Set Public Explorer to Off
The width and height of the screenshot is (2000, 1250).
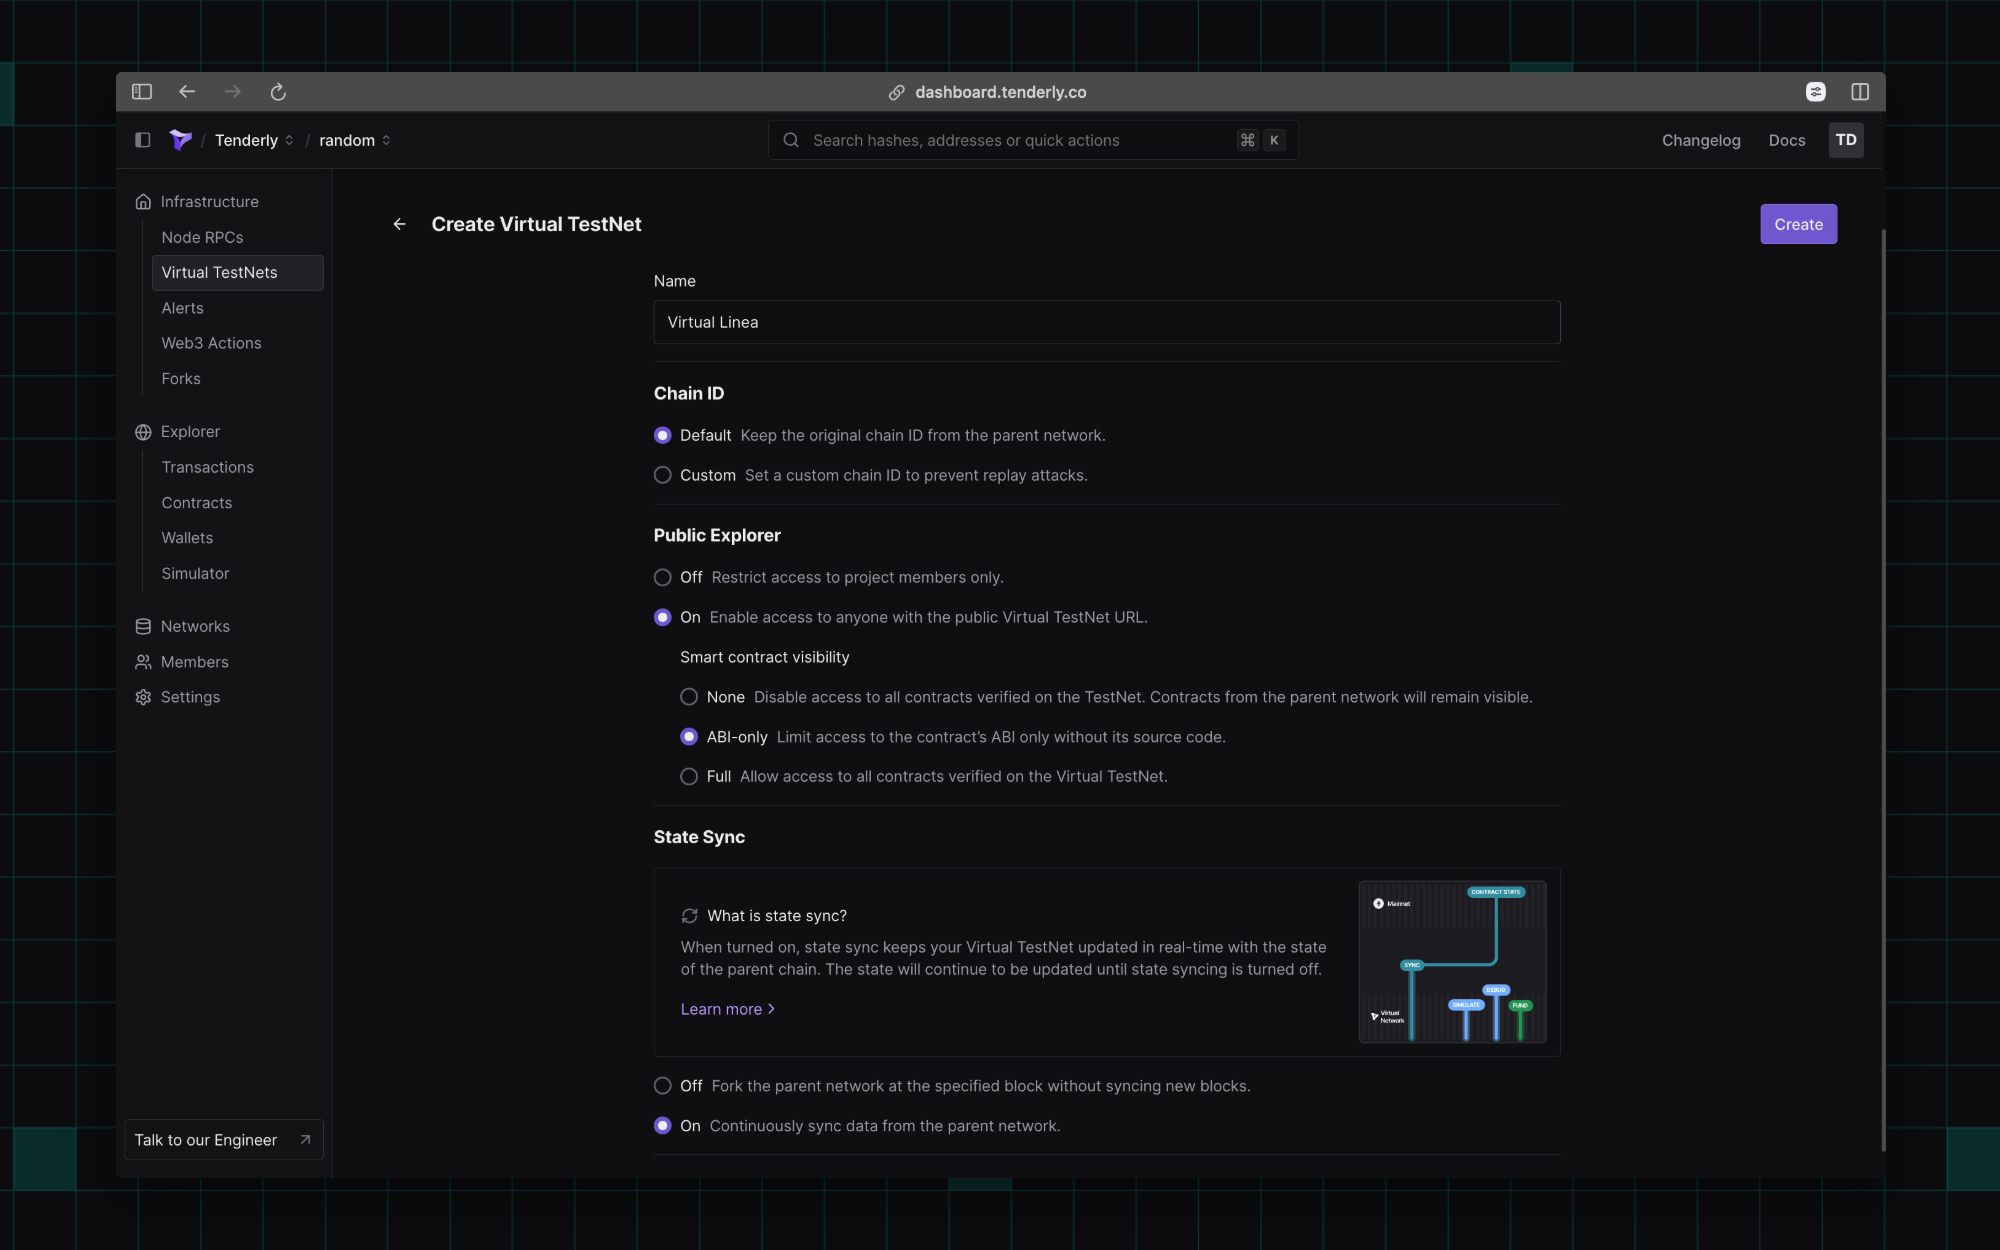[662, 577]
